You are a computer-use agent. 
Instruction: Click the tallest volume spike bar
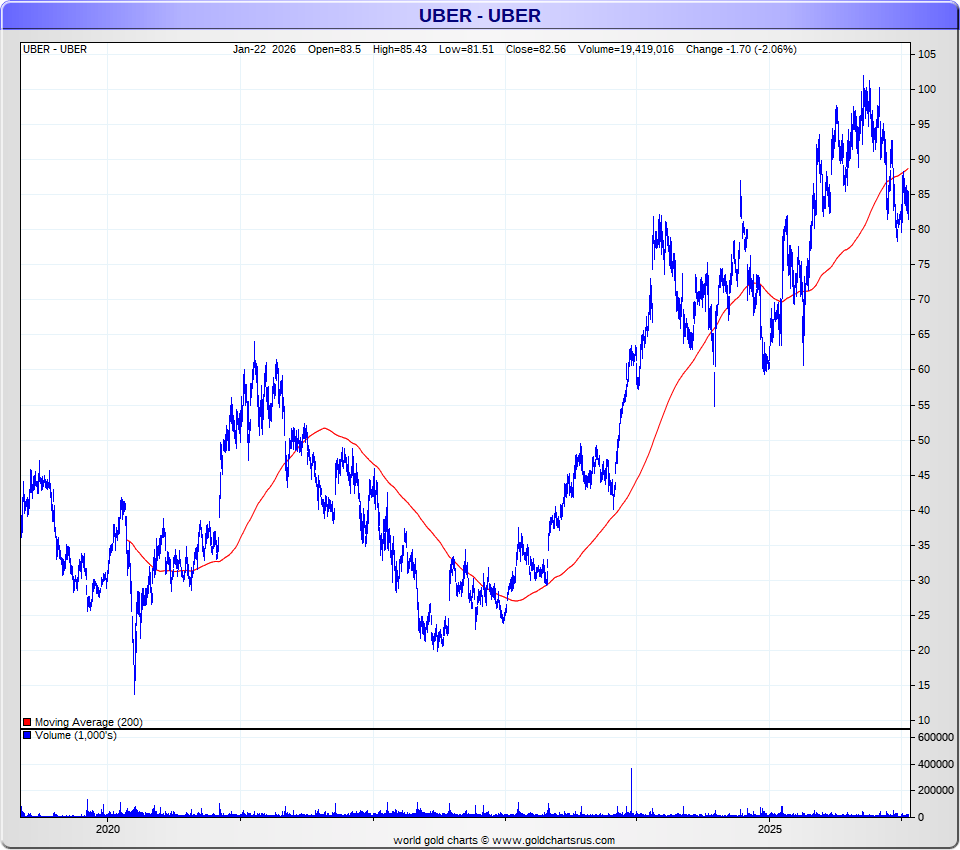[632, 792]
